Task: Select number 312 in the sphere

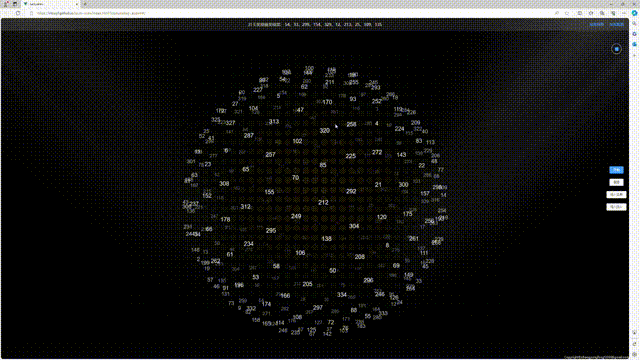Action: [x=245, y=207]
